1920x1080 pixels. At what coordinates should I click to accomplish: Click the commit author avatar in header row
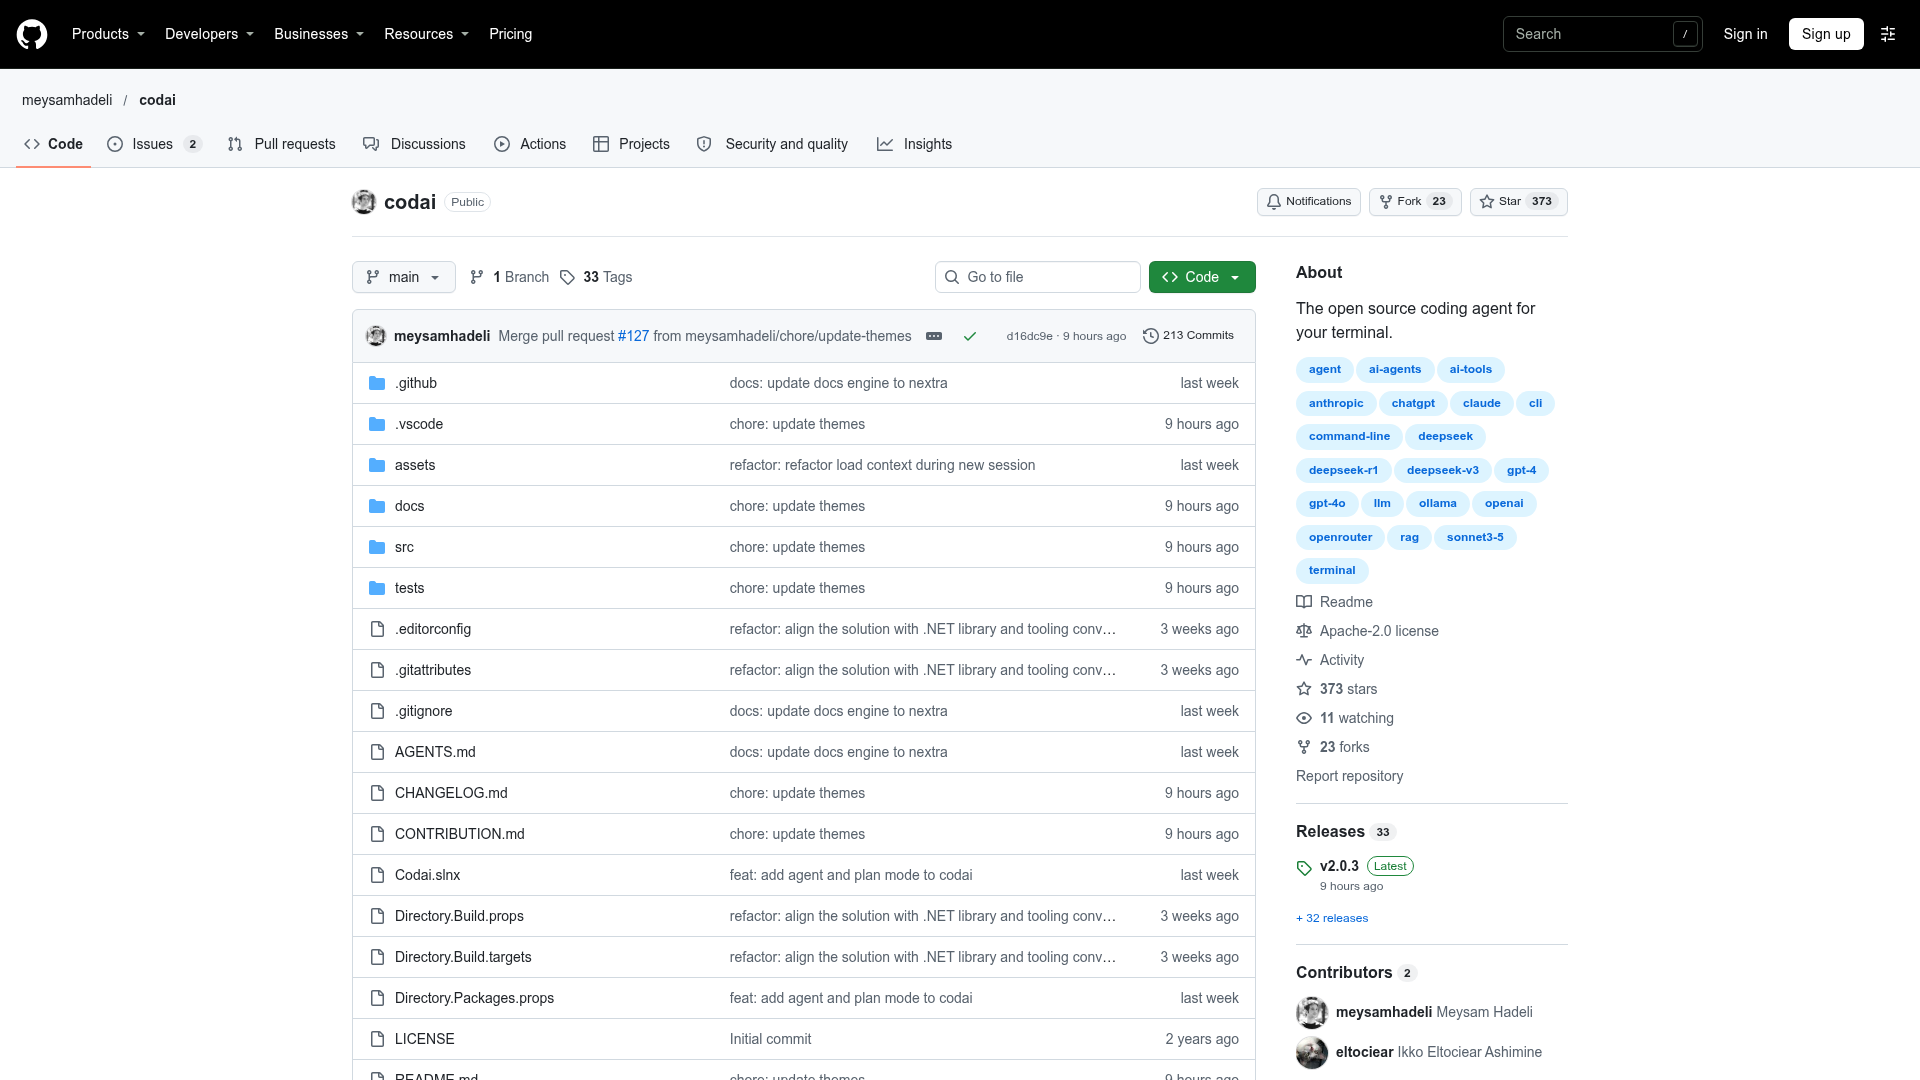(x=376, y=336)
